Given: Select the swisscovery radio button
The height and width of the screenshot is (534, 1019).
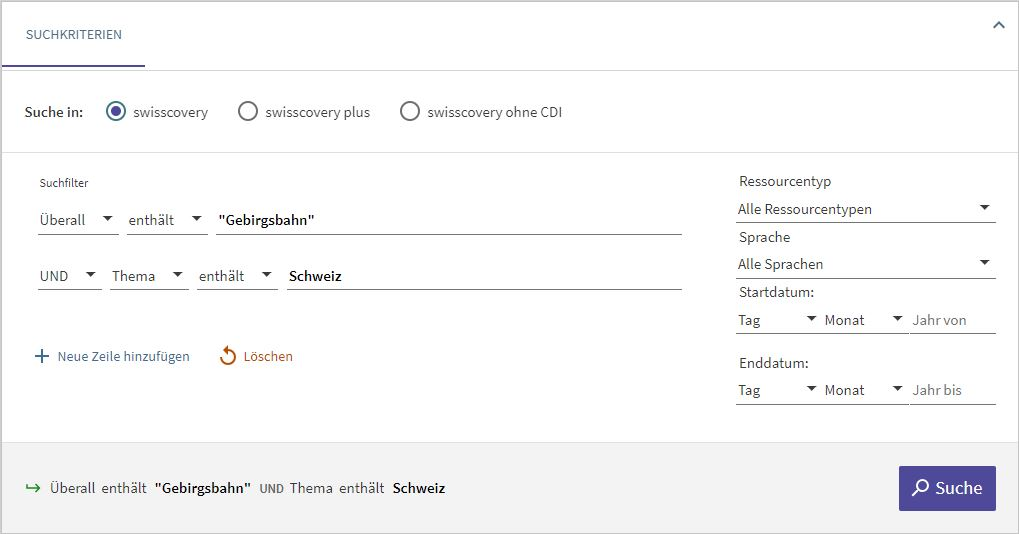Looking at the screenshot, I should 116,112.
